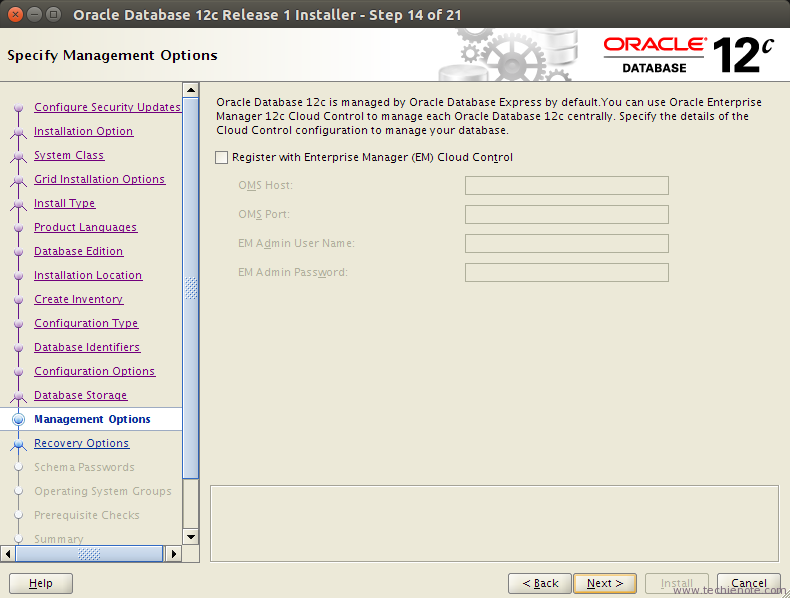Go to the Grid Installation Options step
Viewport: 790px width, 598px height.
pyautogui.click(x=99, y=179)
